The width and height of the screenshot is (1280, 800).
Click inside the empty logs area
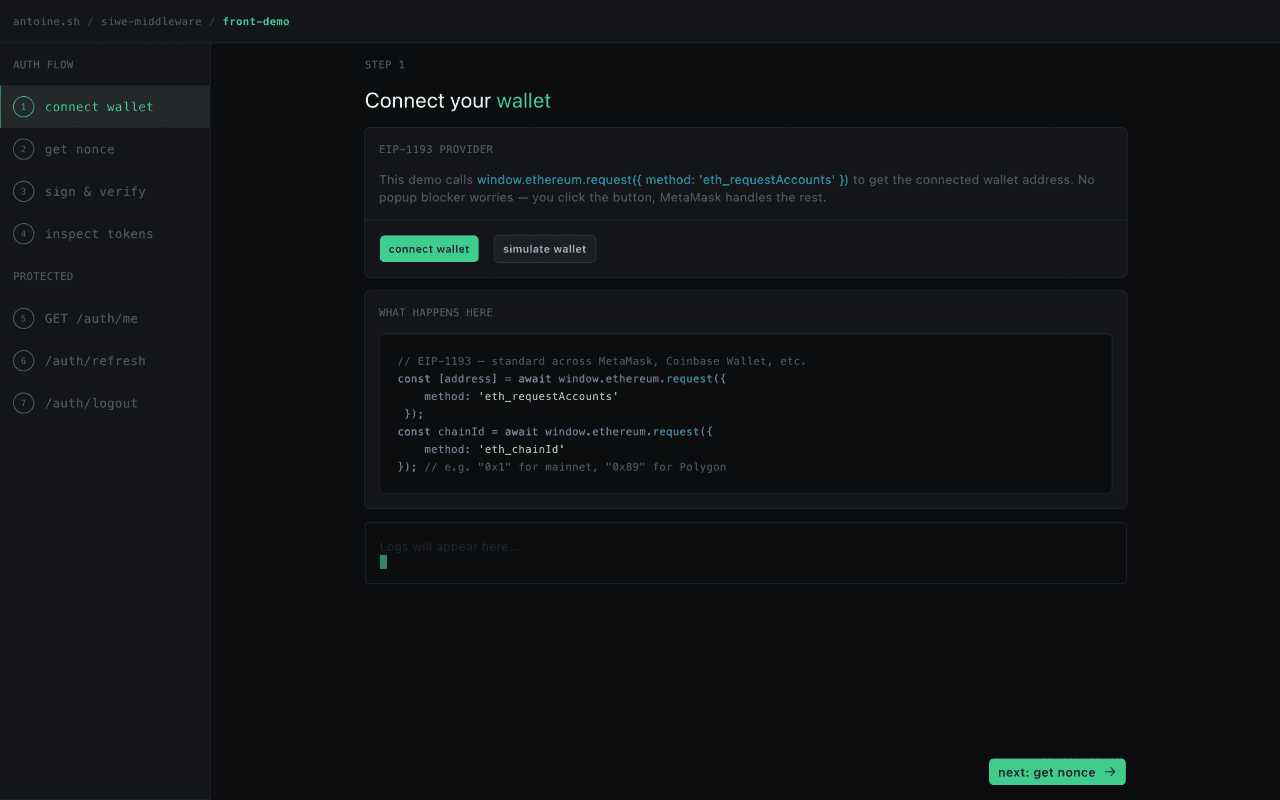tap(745, 552)
